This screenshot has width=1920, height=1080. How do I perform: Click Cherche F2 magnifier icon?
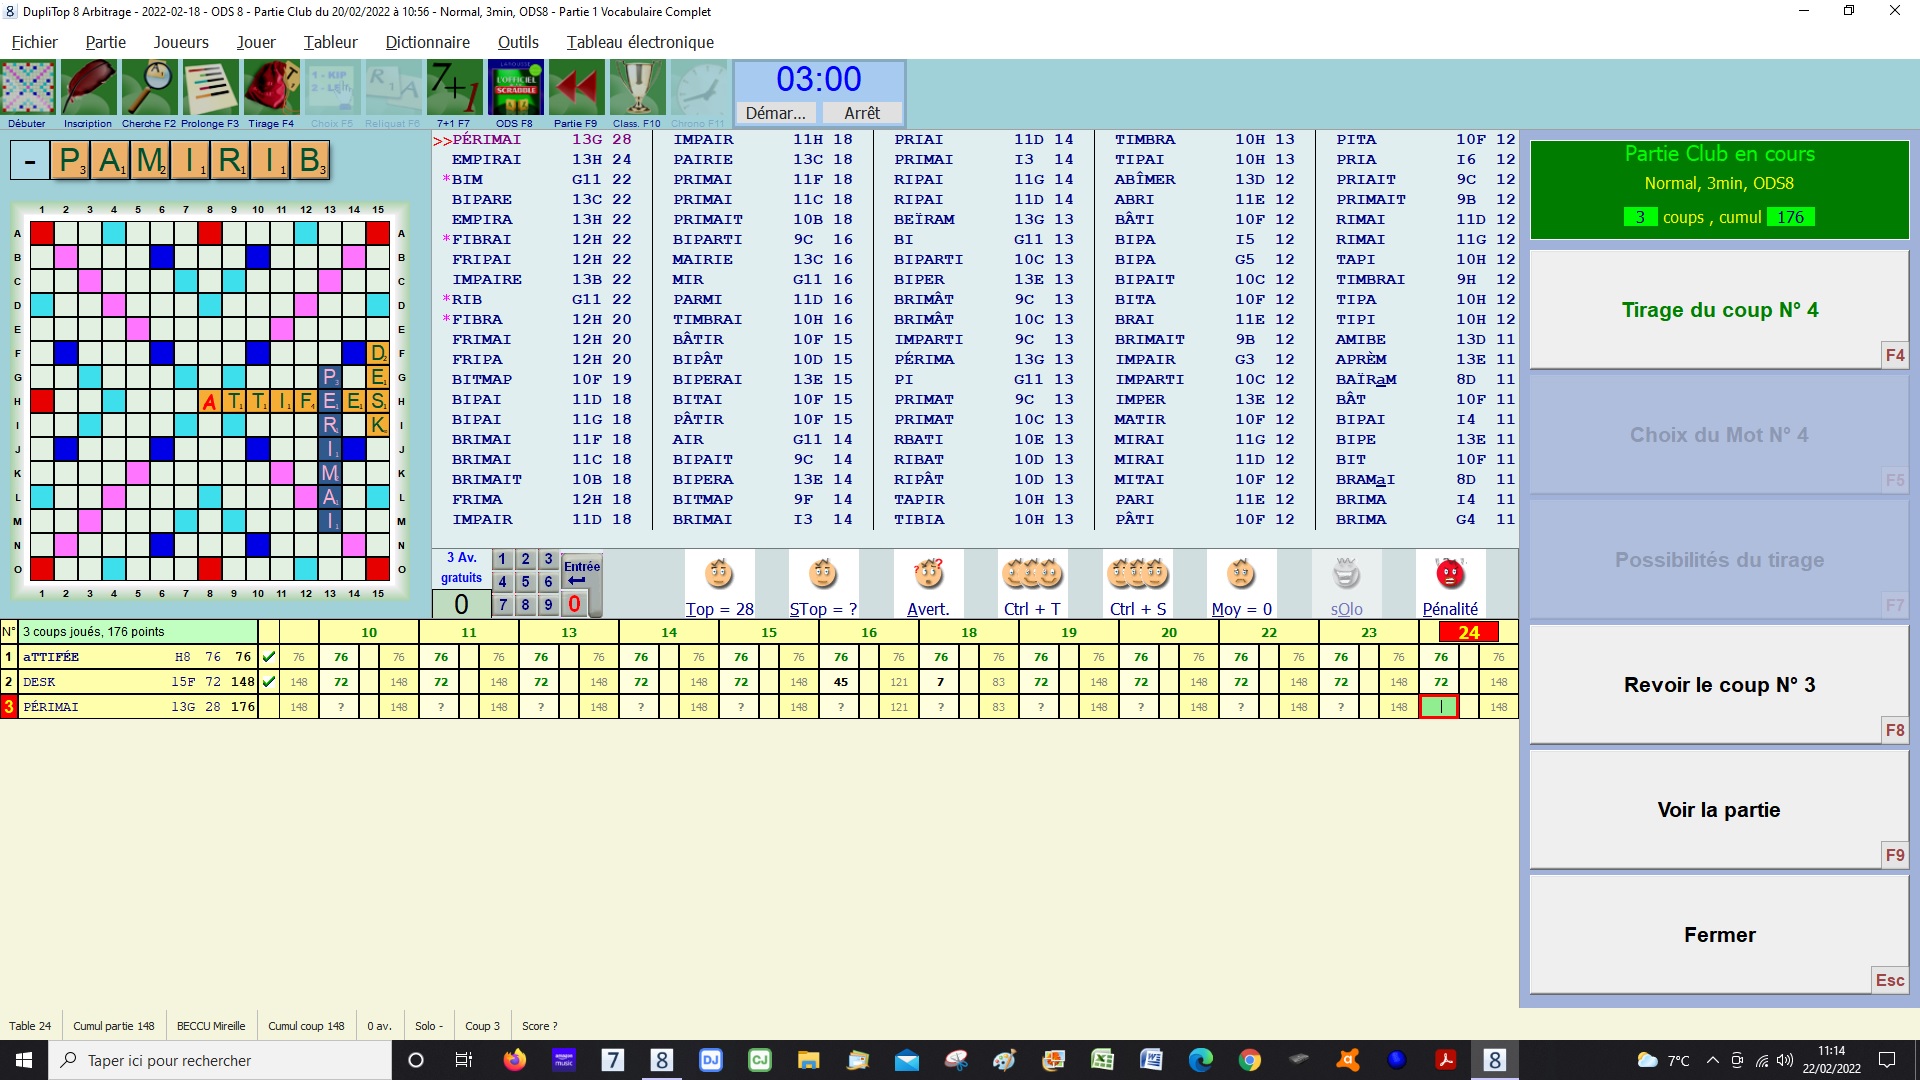coord(149,88)
